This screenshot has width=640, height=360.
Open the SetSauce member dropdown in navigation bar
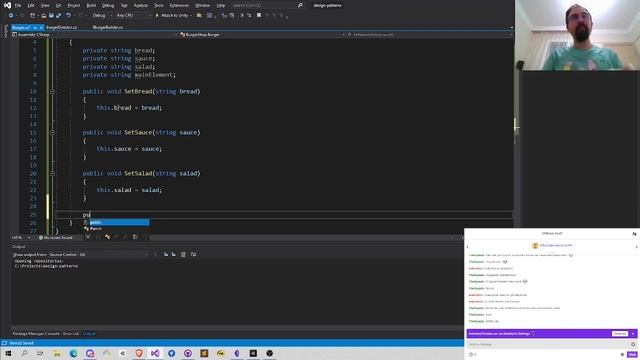tap(429, 35)
